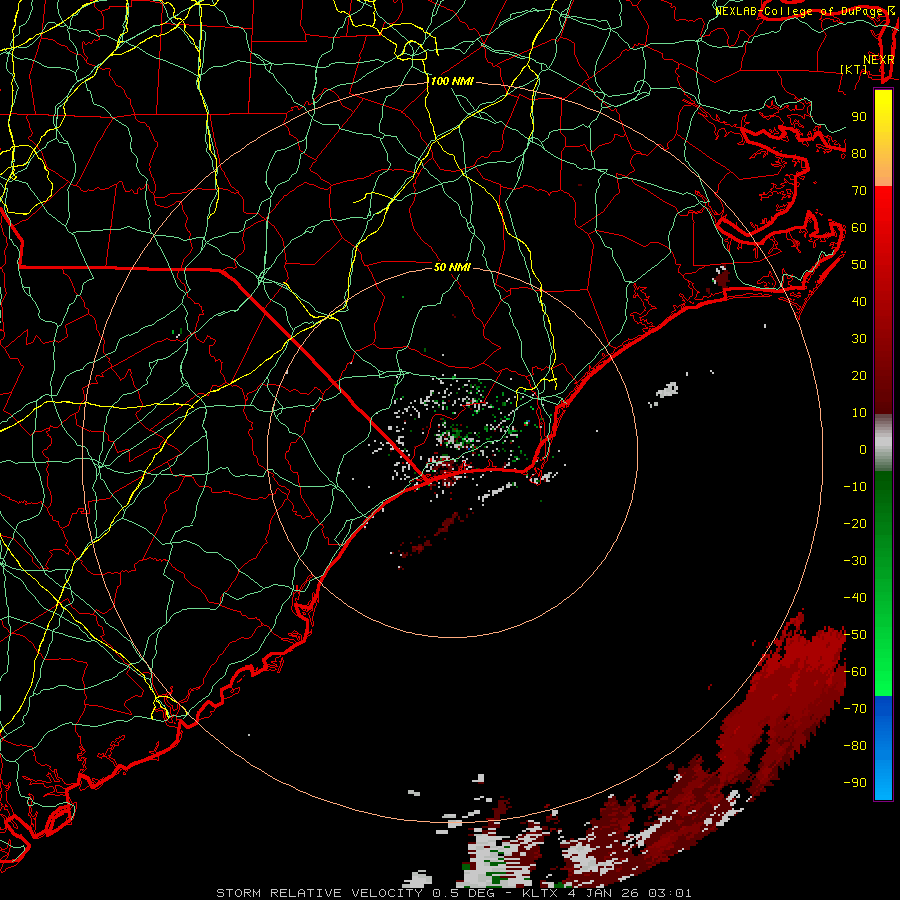Click the 0 label on the velocity scale

[863, 449]
